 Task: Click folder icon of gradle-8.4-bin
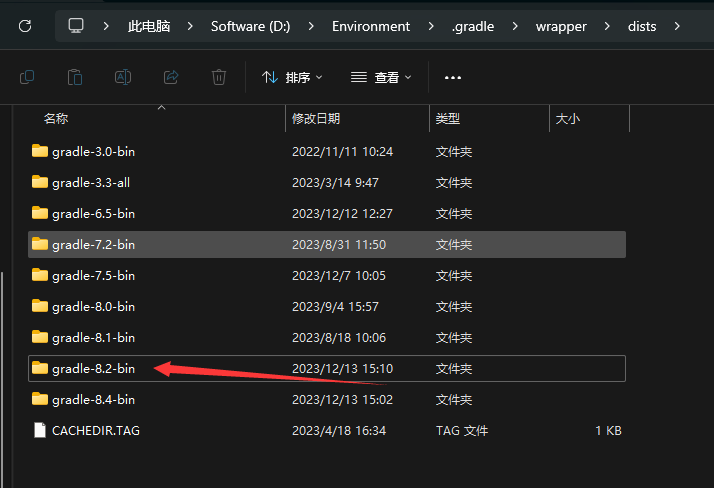point(40,398)
